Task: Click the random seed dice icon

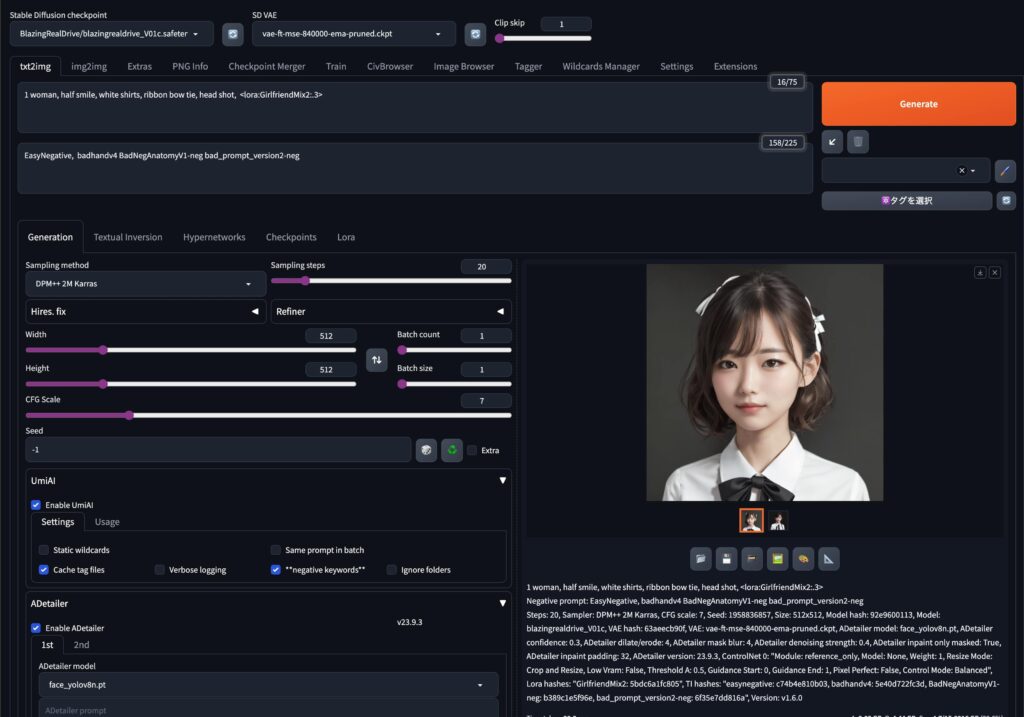Action: tap(426, 450)
